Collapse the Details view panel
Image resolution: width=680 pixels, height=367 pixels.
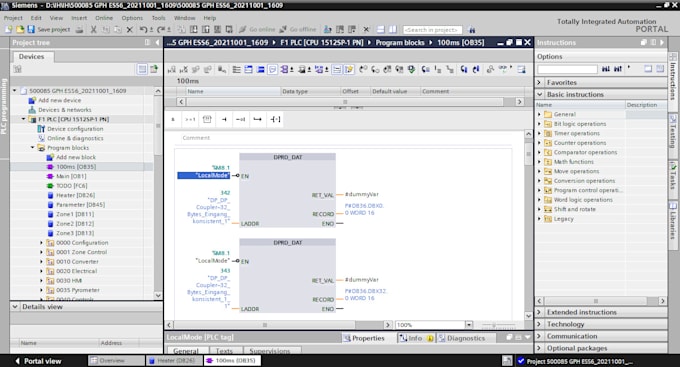15,307
